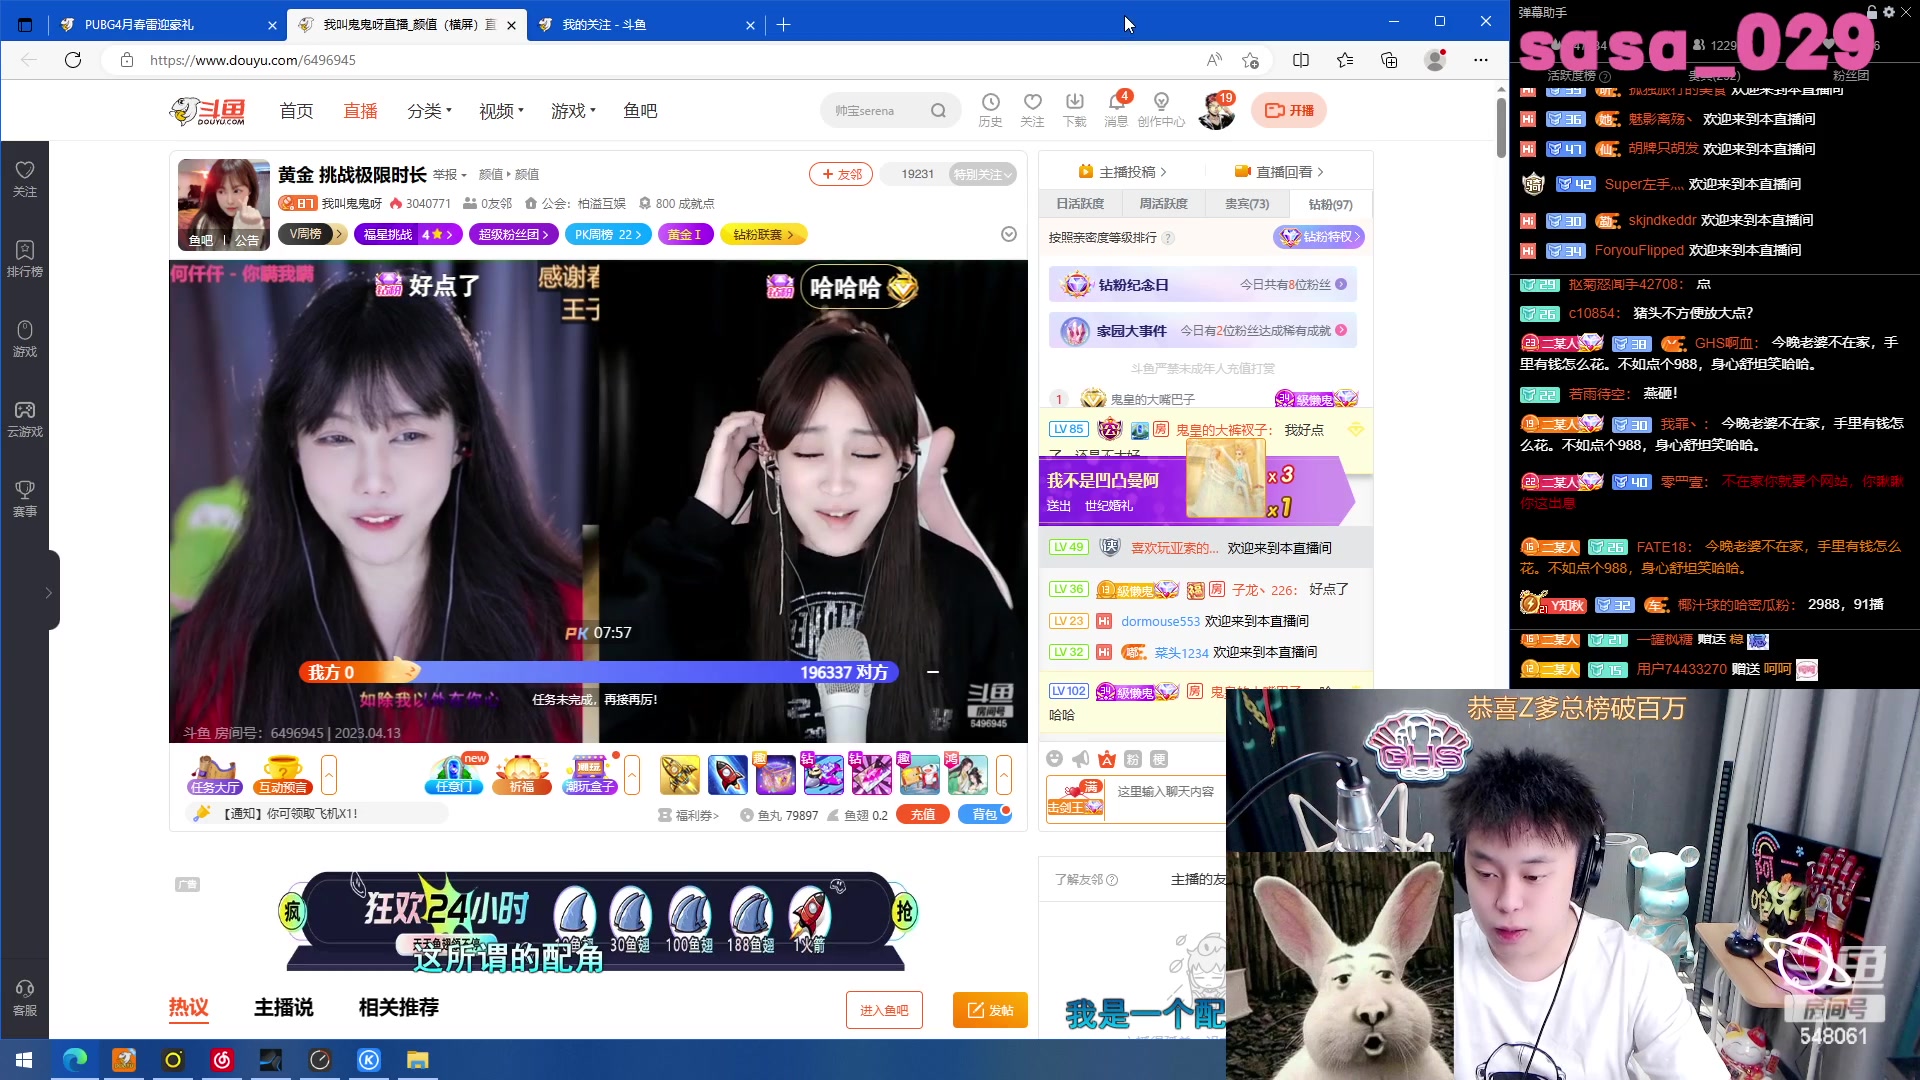Viewport: 1920px width, 1080px height.
Task: Select the golden plane gift icon
Action: pos(680,775)
